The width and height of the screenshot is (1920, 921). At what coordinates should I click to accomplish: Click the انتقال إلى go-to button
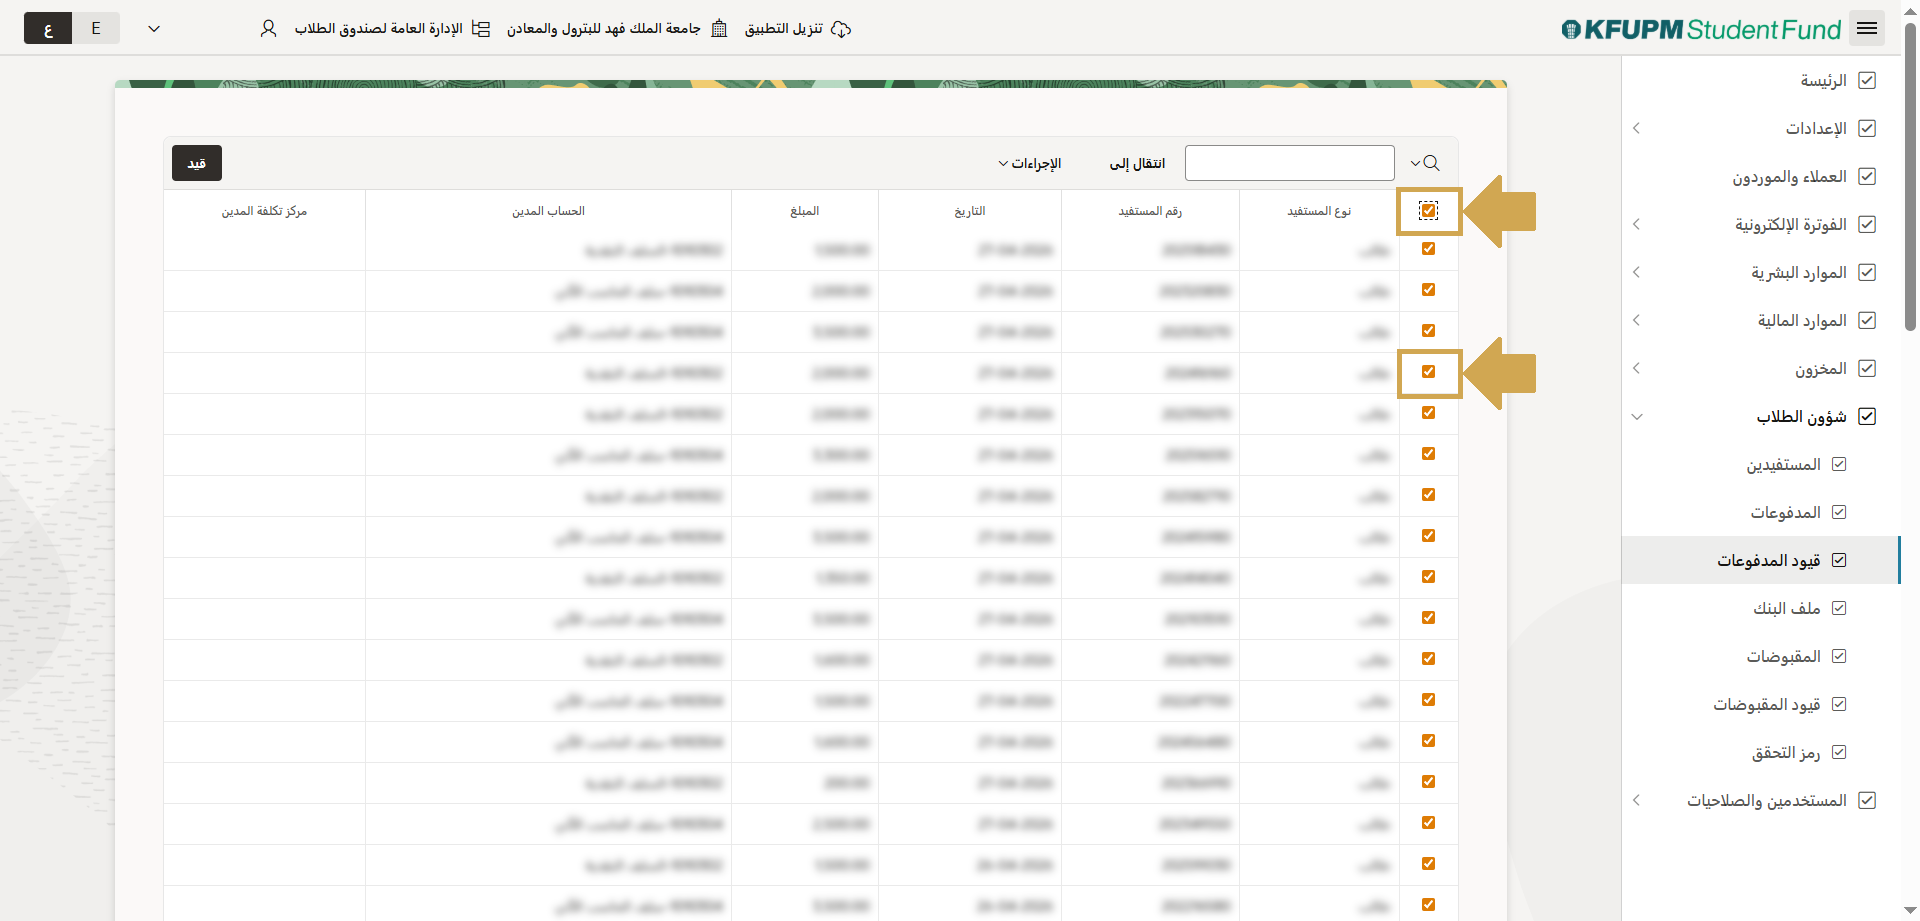pos(1137,163)
